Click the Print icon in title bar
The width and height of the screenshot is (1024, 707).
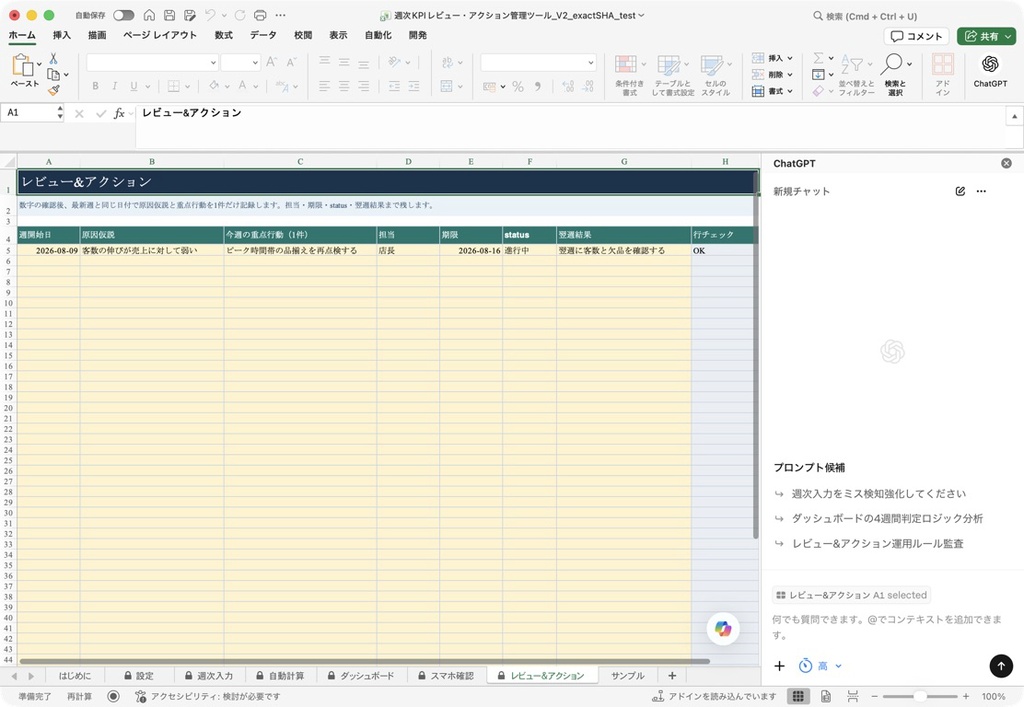(260, 15)
